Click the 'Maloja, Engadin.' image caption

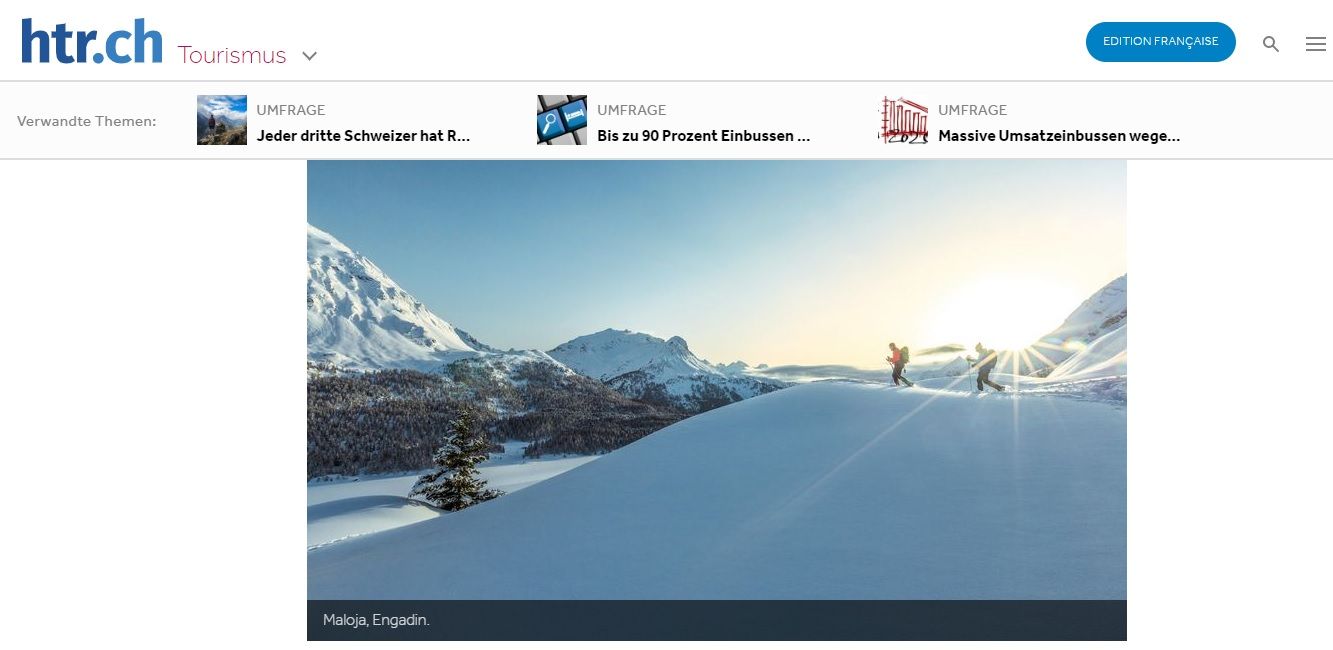click(376, 620)
